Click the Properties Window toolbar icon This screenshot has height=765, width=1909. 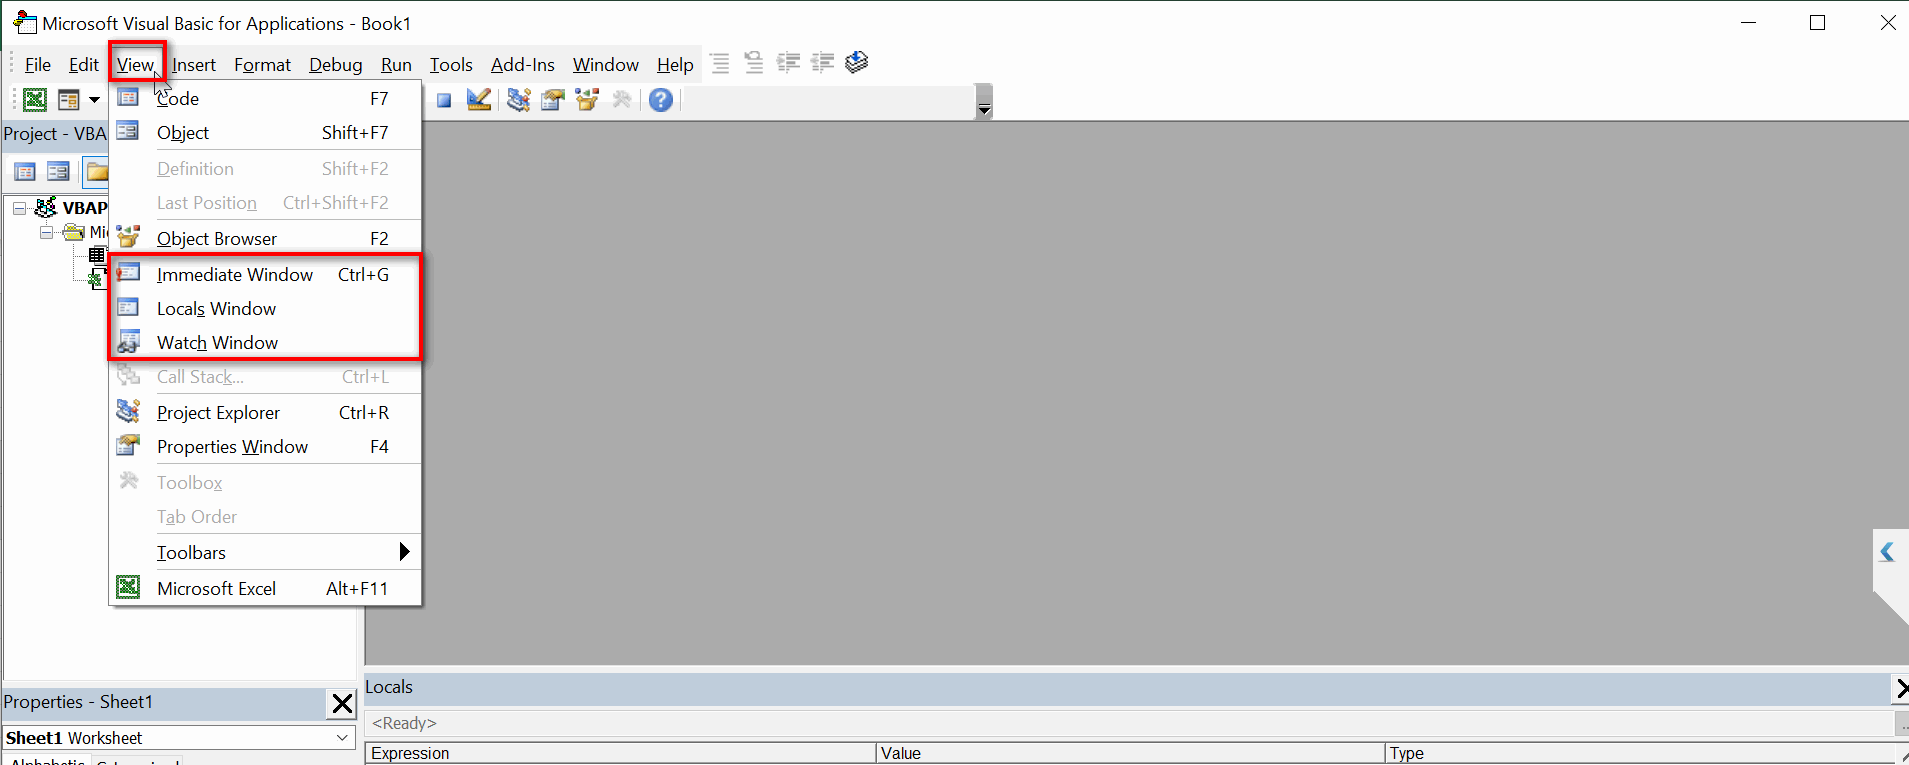553,99
